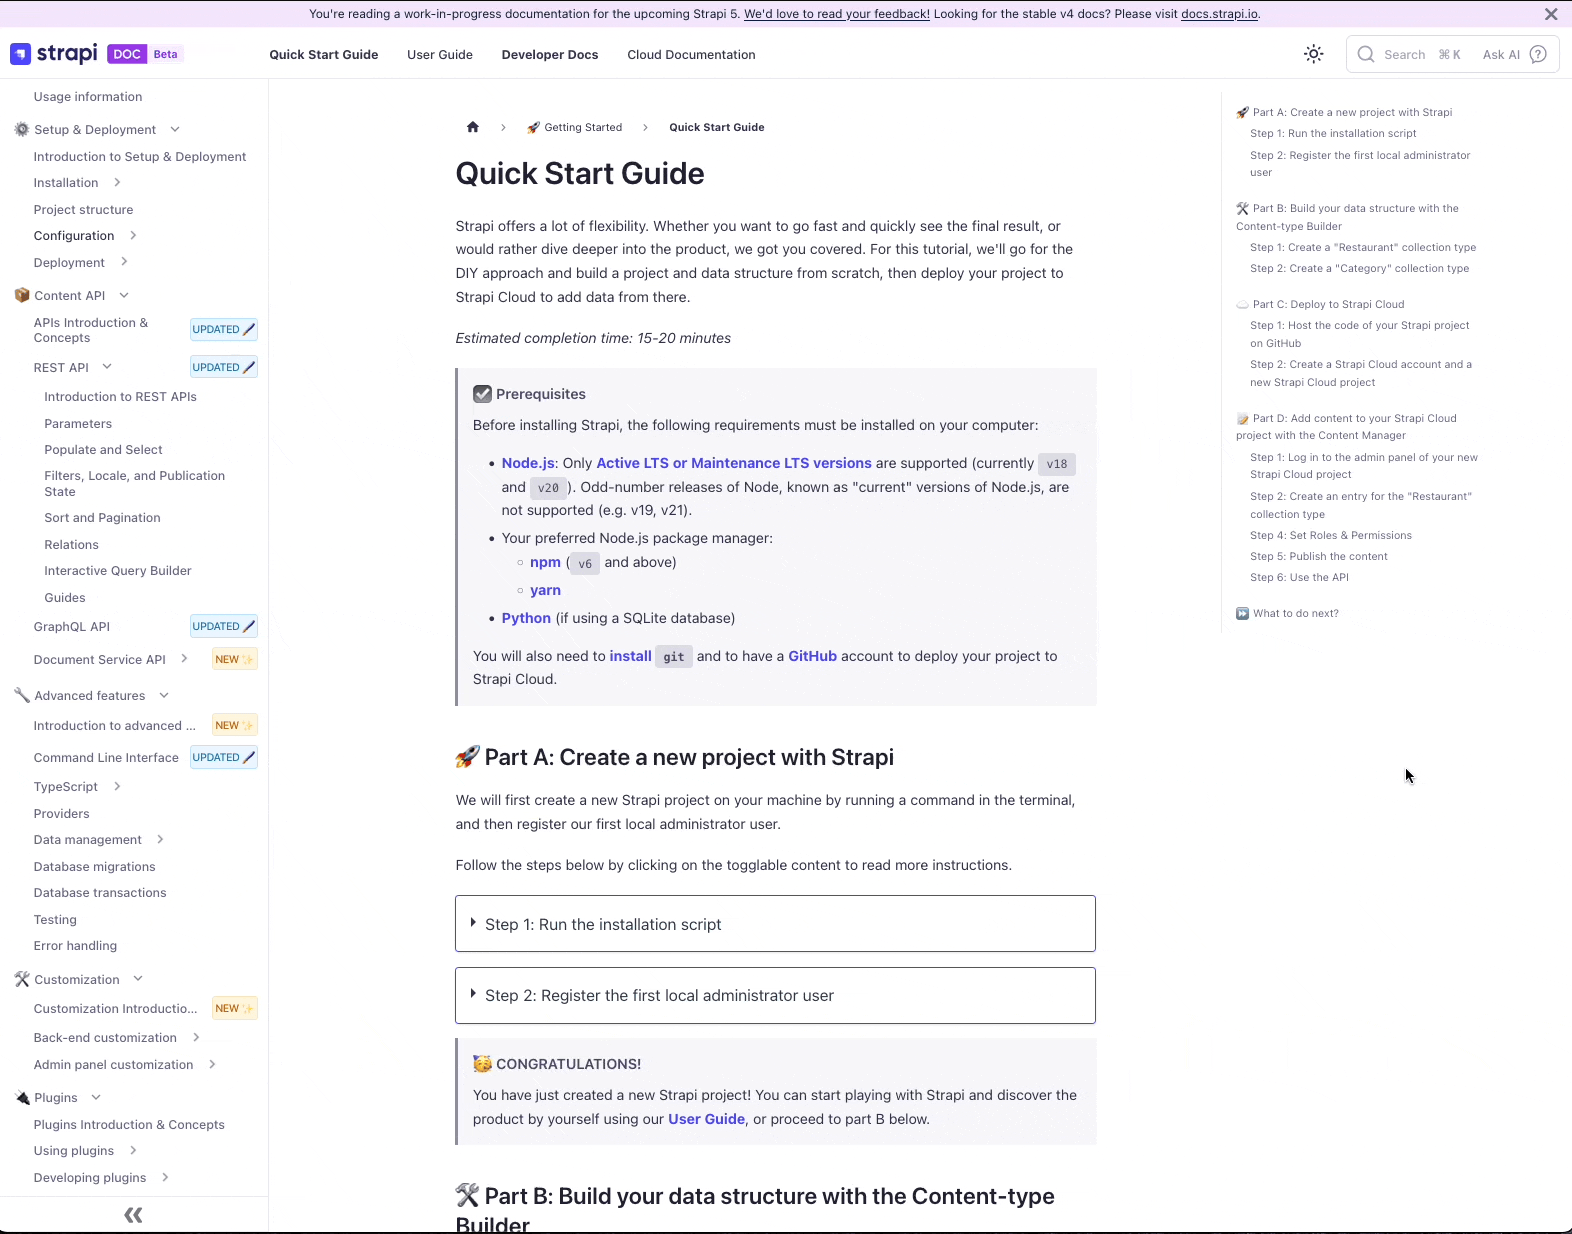Expand the Configuration sidebar chevron
Image resolution: width=1572 pixels, height=1234 pixels.
(133, 236)
